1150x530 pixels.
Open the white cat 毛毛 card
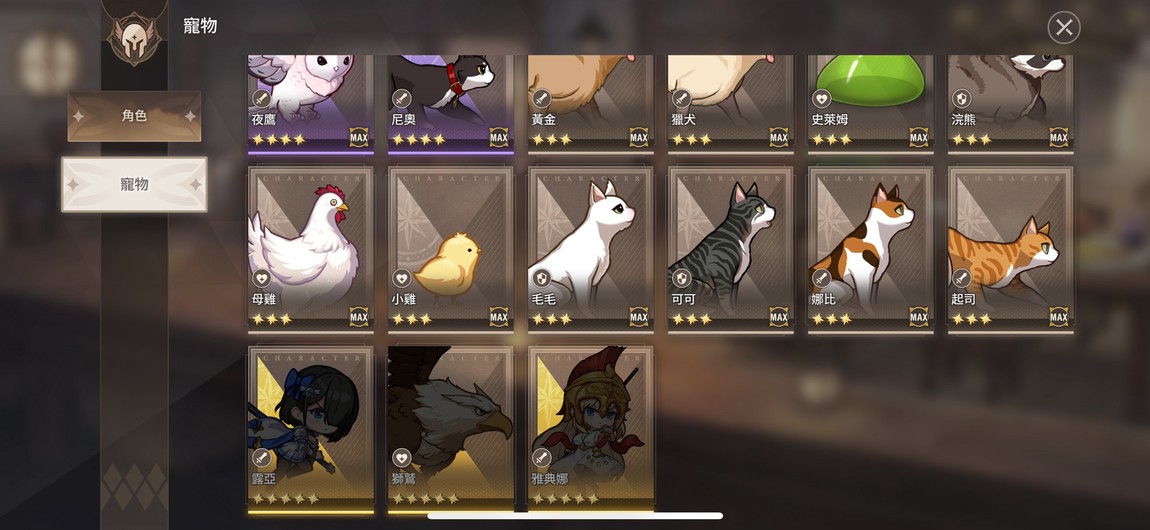point(590,249)
